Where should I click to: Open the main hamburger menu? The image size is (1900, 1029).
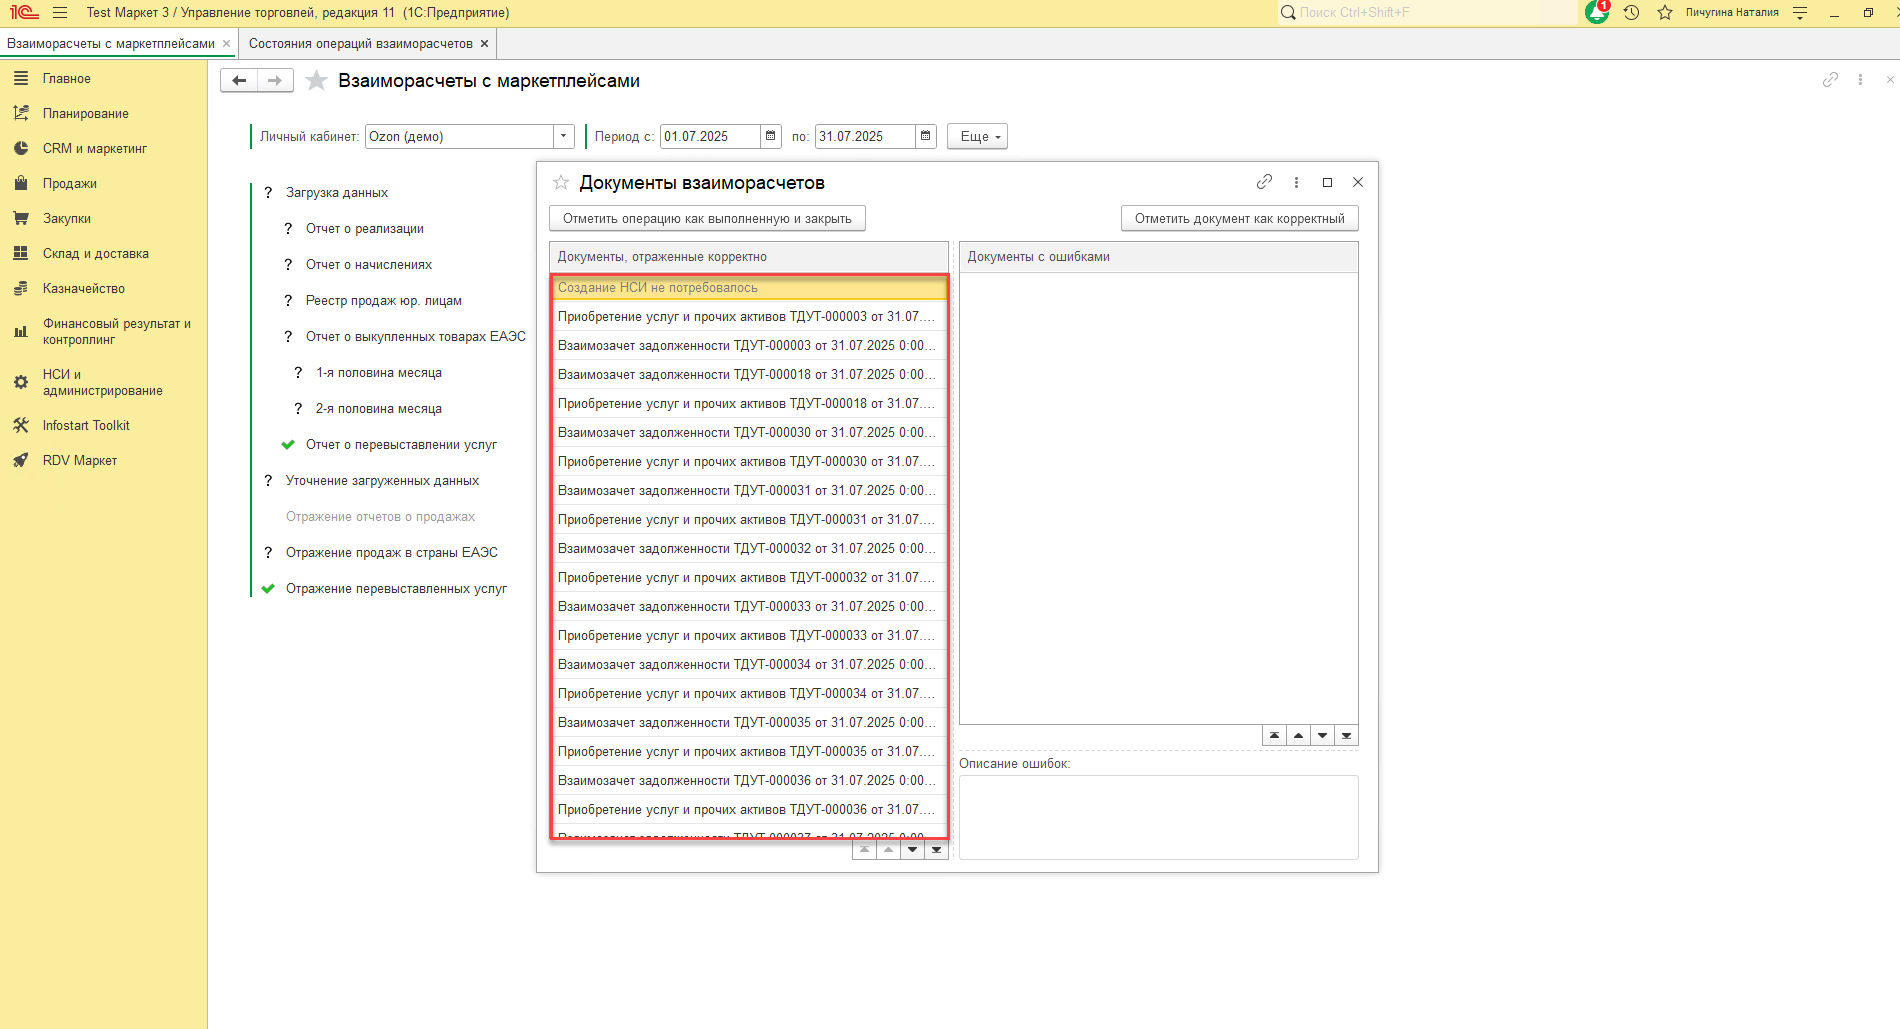[x=60, y=13]
